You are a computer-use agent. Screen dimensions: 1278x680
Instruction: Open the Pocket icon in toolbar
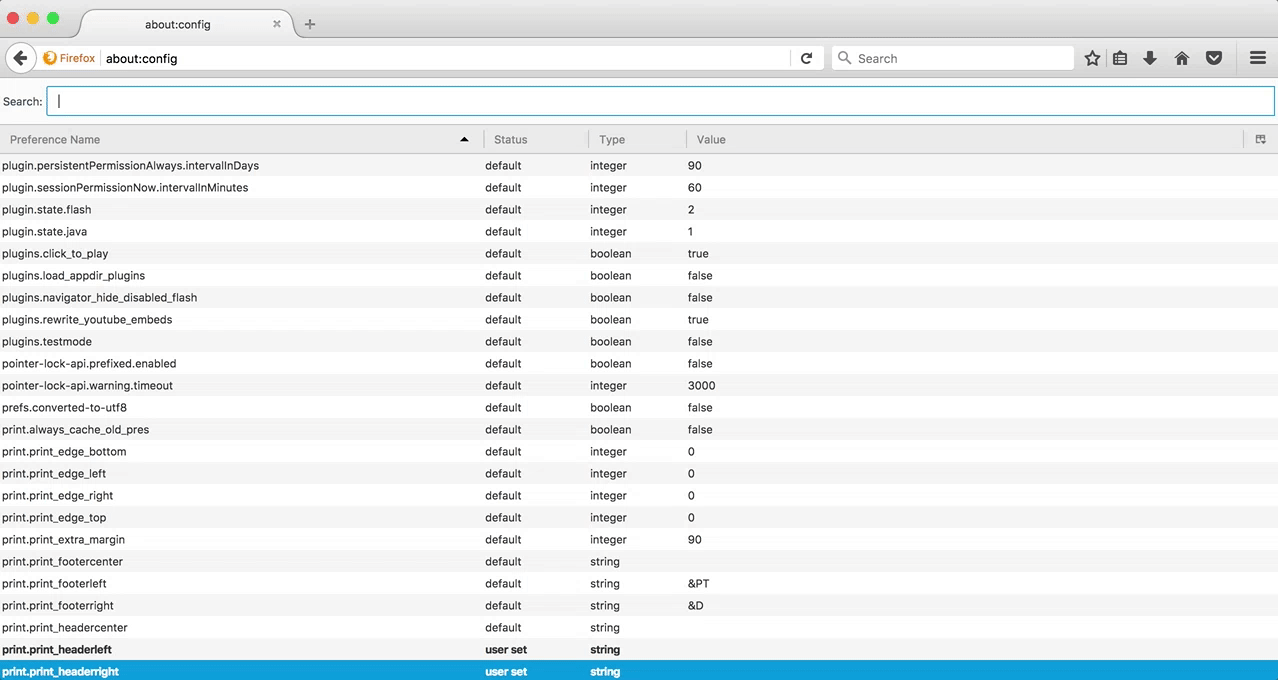[1214, 59]
